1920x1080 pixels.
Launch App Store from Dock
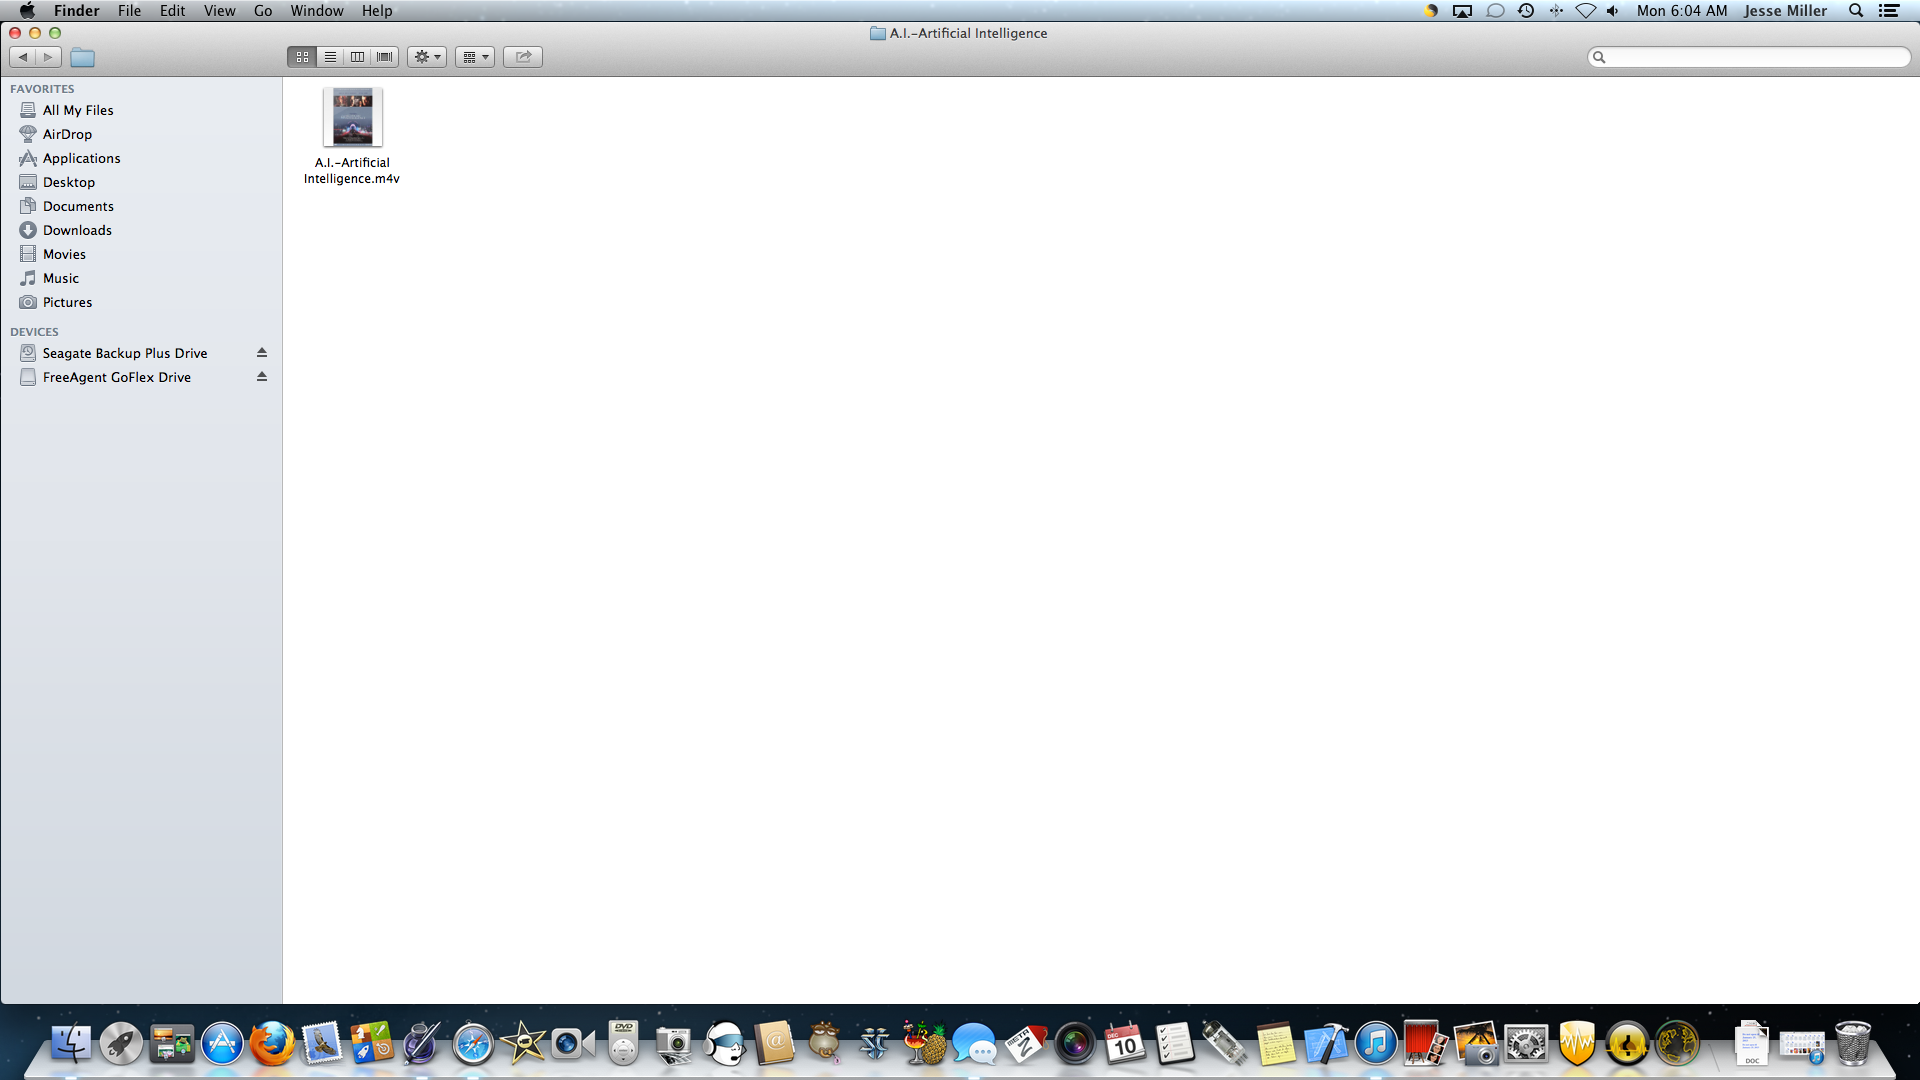point(222,1044)
